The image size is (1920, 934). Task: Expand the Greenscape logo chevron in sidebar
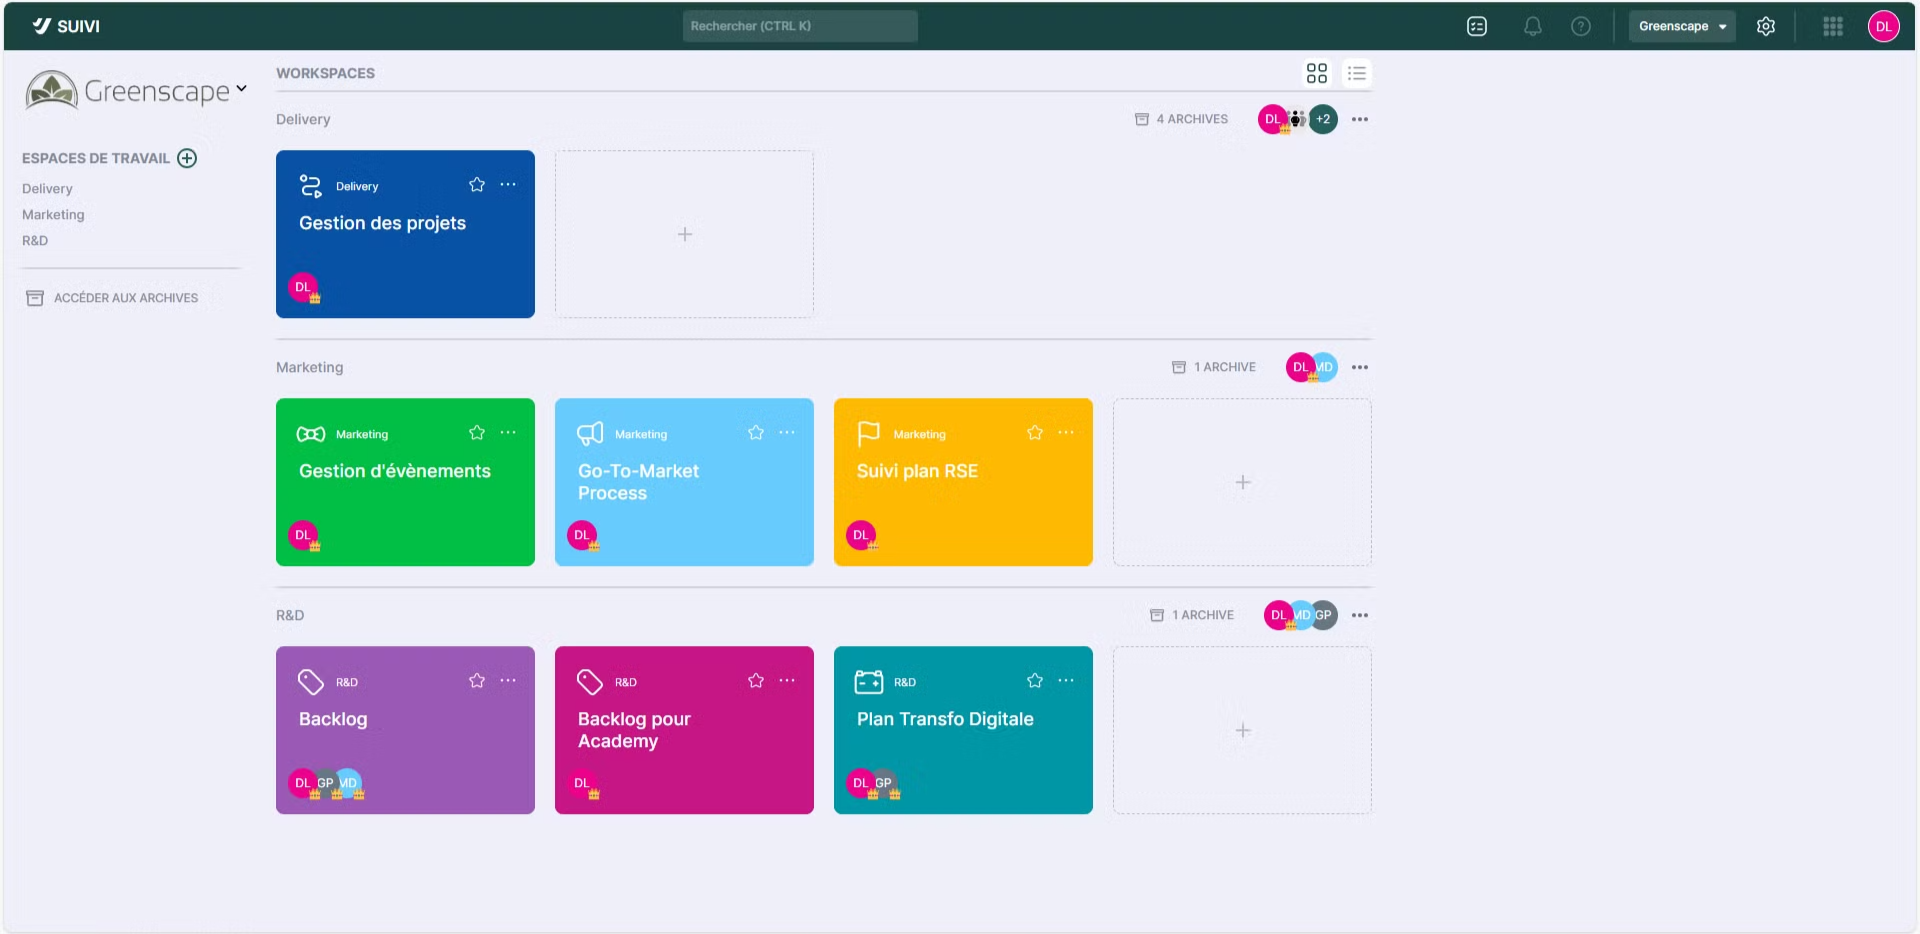click(241, 89)
